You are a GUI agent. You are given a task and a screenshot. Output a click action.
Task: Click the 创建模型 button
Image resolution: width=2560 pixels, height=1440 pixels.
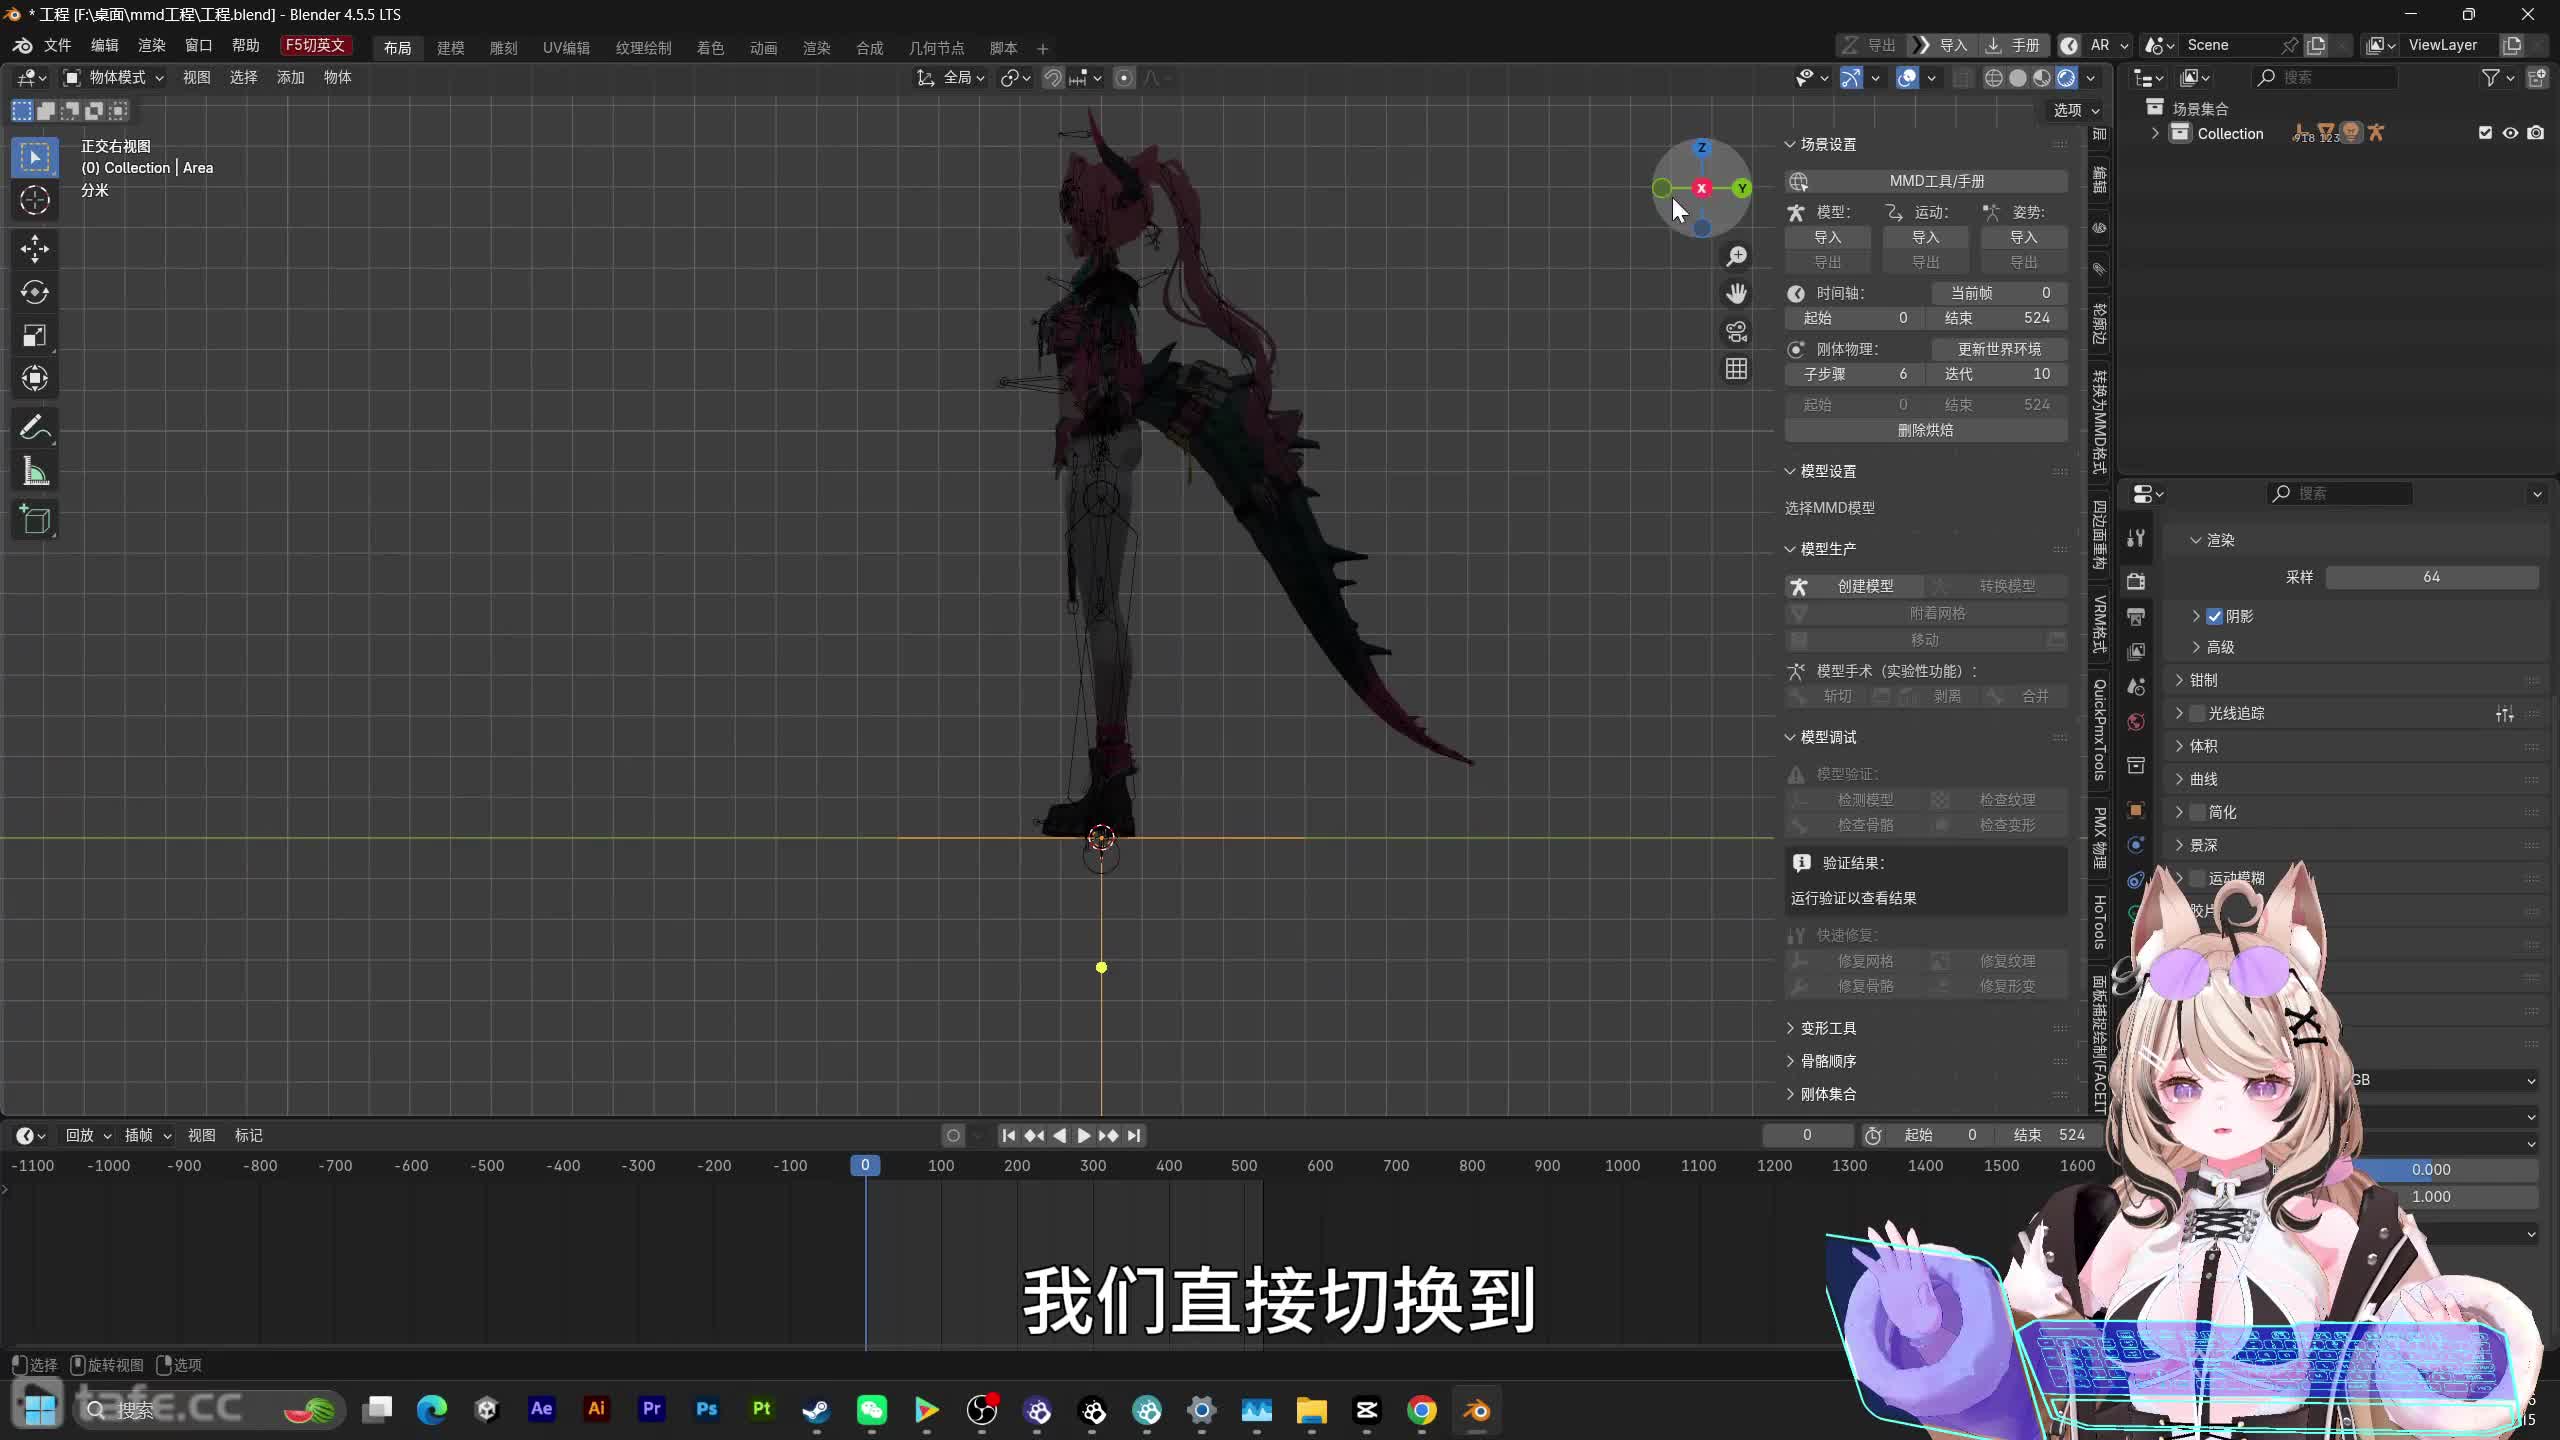coord(1855,586)
